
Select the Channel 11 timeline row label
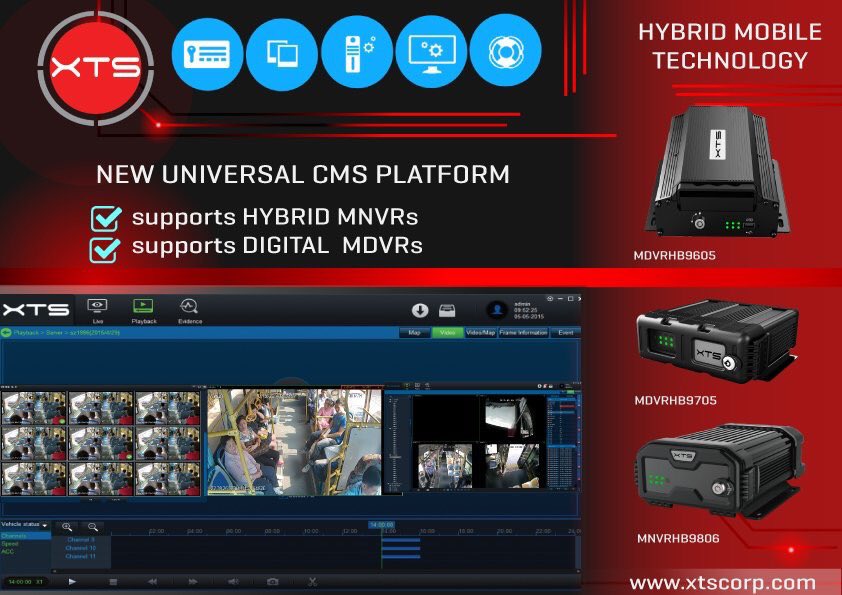click(x=81, y=556)
